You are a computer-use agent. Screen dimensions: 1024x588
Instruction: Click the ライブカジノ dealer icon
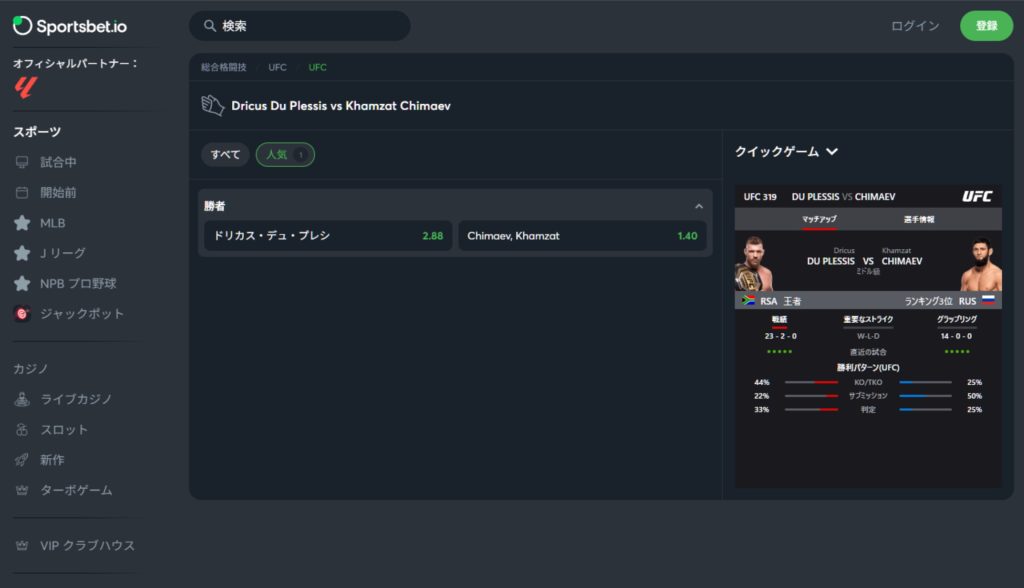click(x=22, y=399)
